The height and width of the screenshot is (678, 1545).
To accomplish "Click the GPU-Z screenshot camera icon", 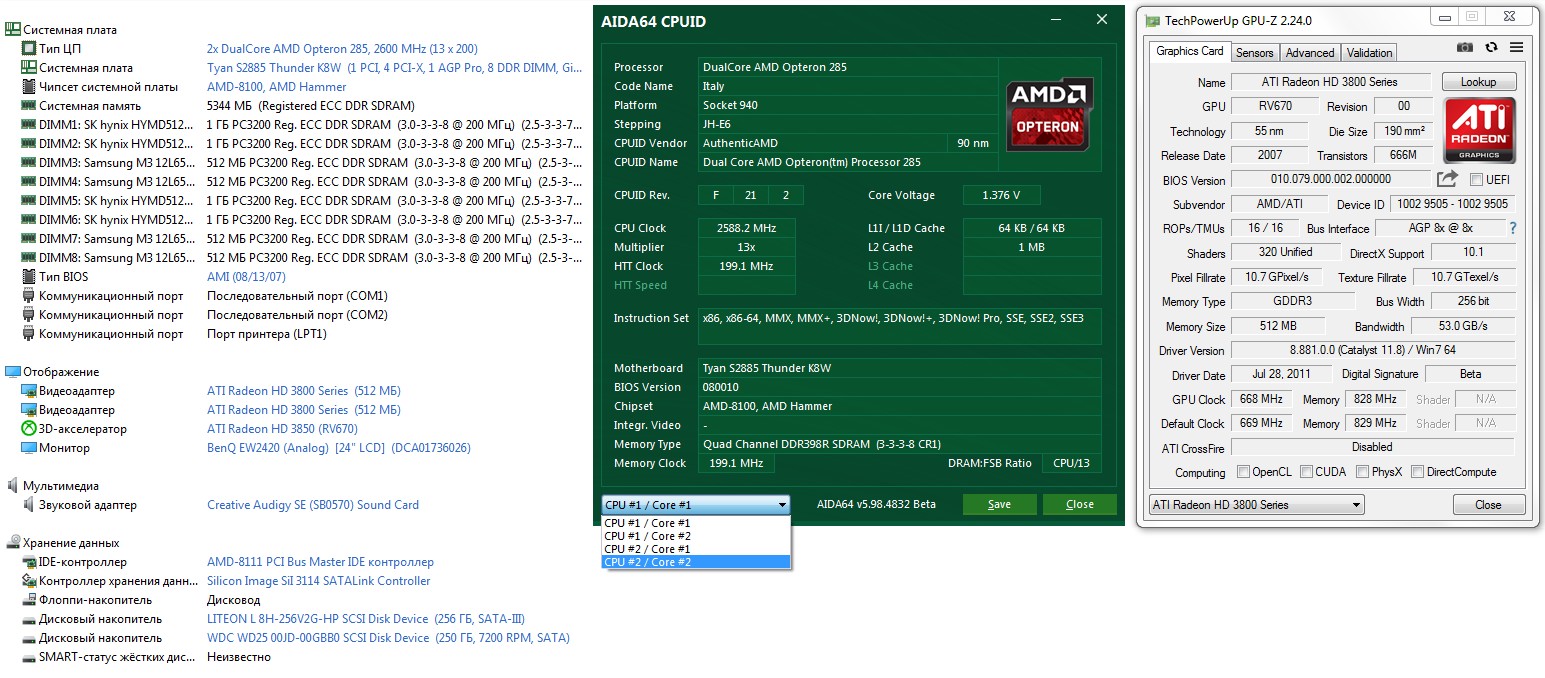I will pyautogui.click(x=1465, y=47).
